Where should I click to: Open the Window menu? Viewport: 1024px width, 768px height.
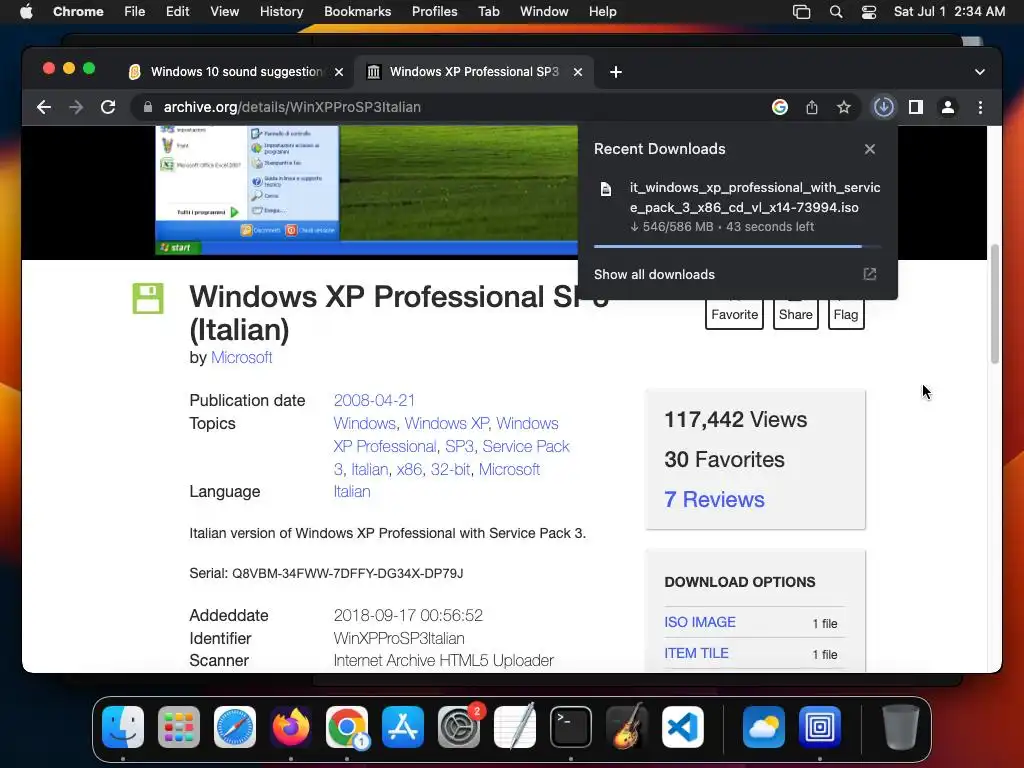click(x=544, y=11)
